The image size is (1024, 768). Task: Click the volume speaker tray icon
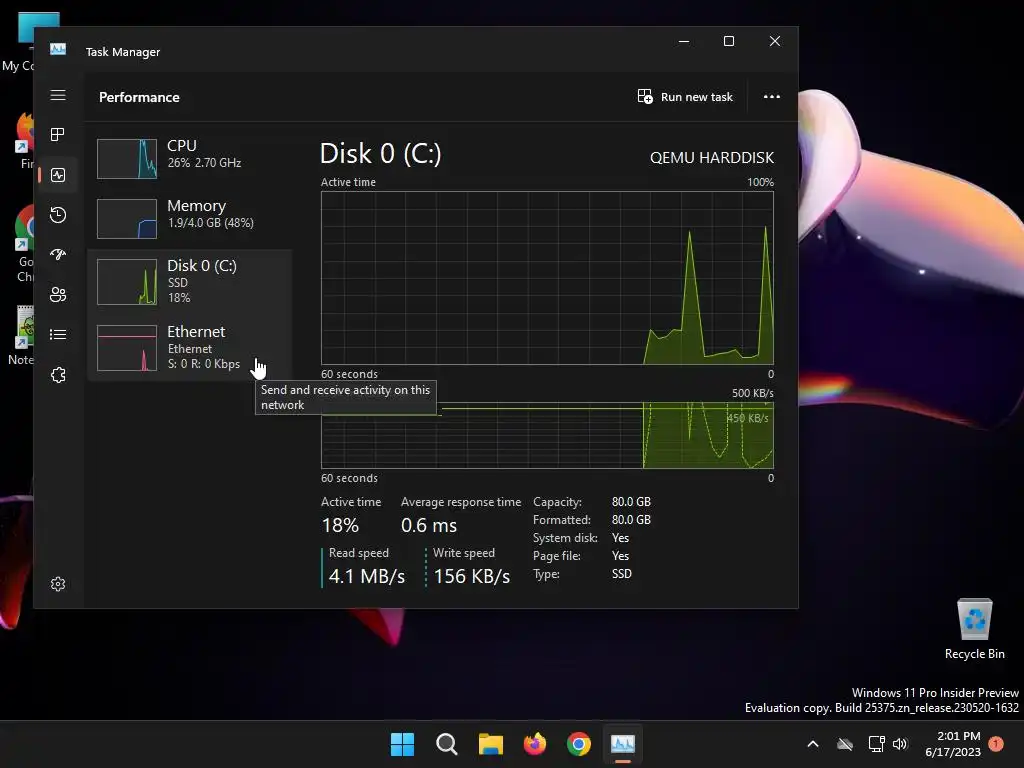click(900, 744)
